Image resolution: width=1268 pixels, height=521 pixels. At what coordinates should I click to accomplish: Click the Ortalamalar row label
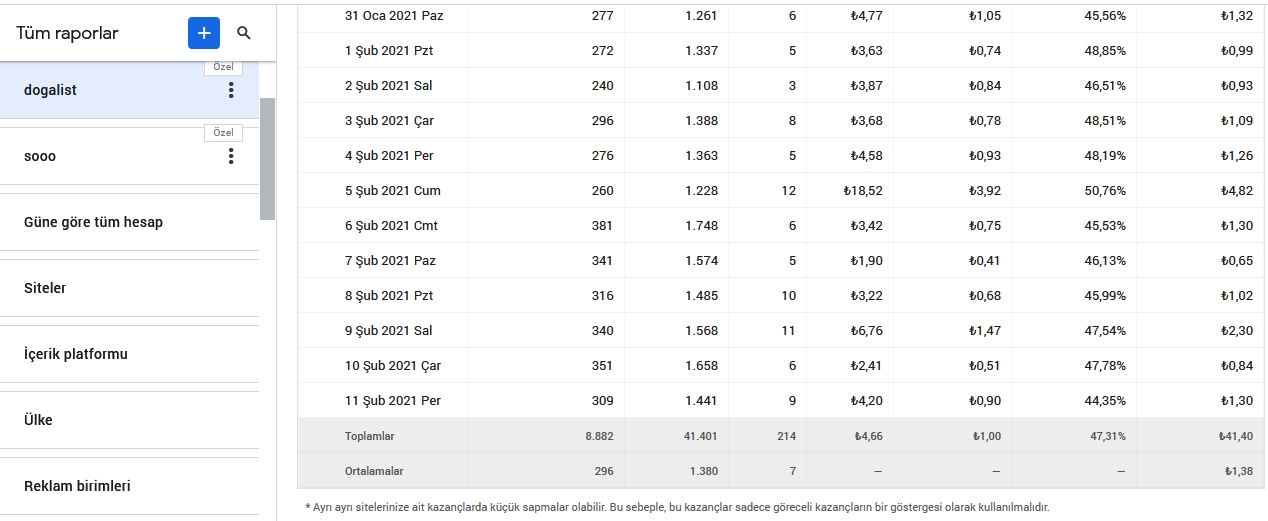pos(374,471)
